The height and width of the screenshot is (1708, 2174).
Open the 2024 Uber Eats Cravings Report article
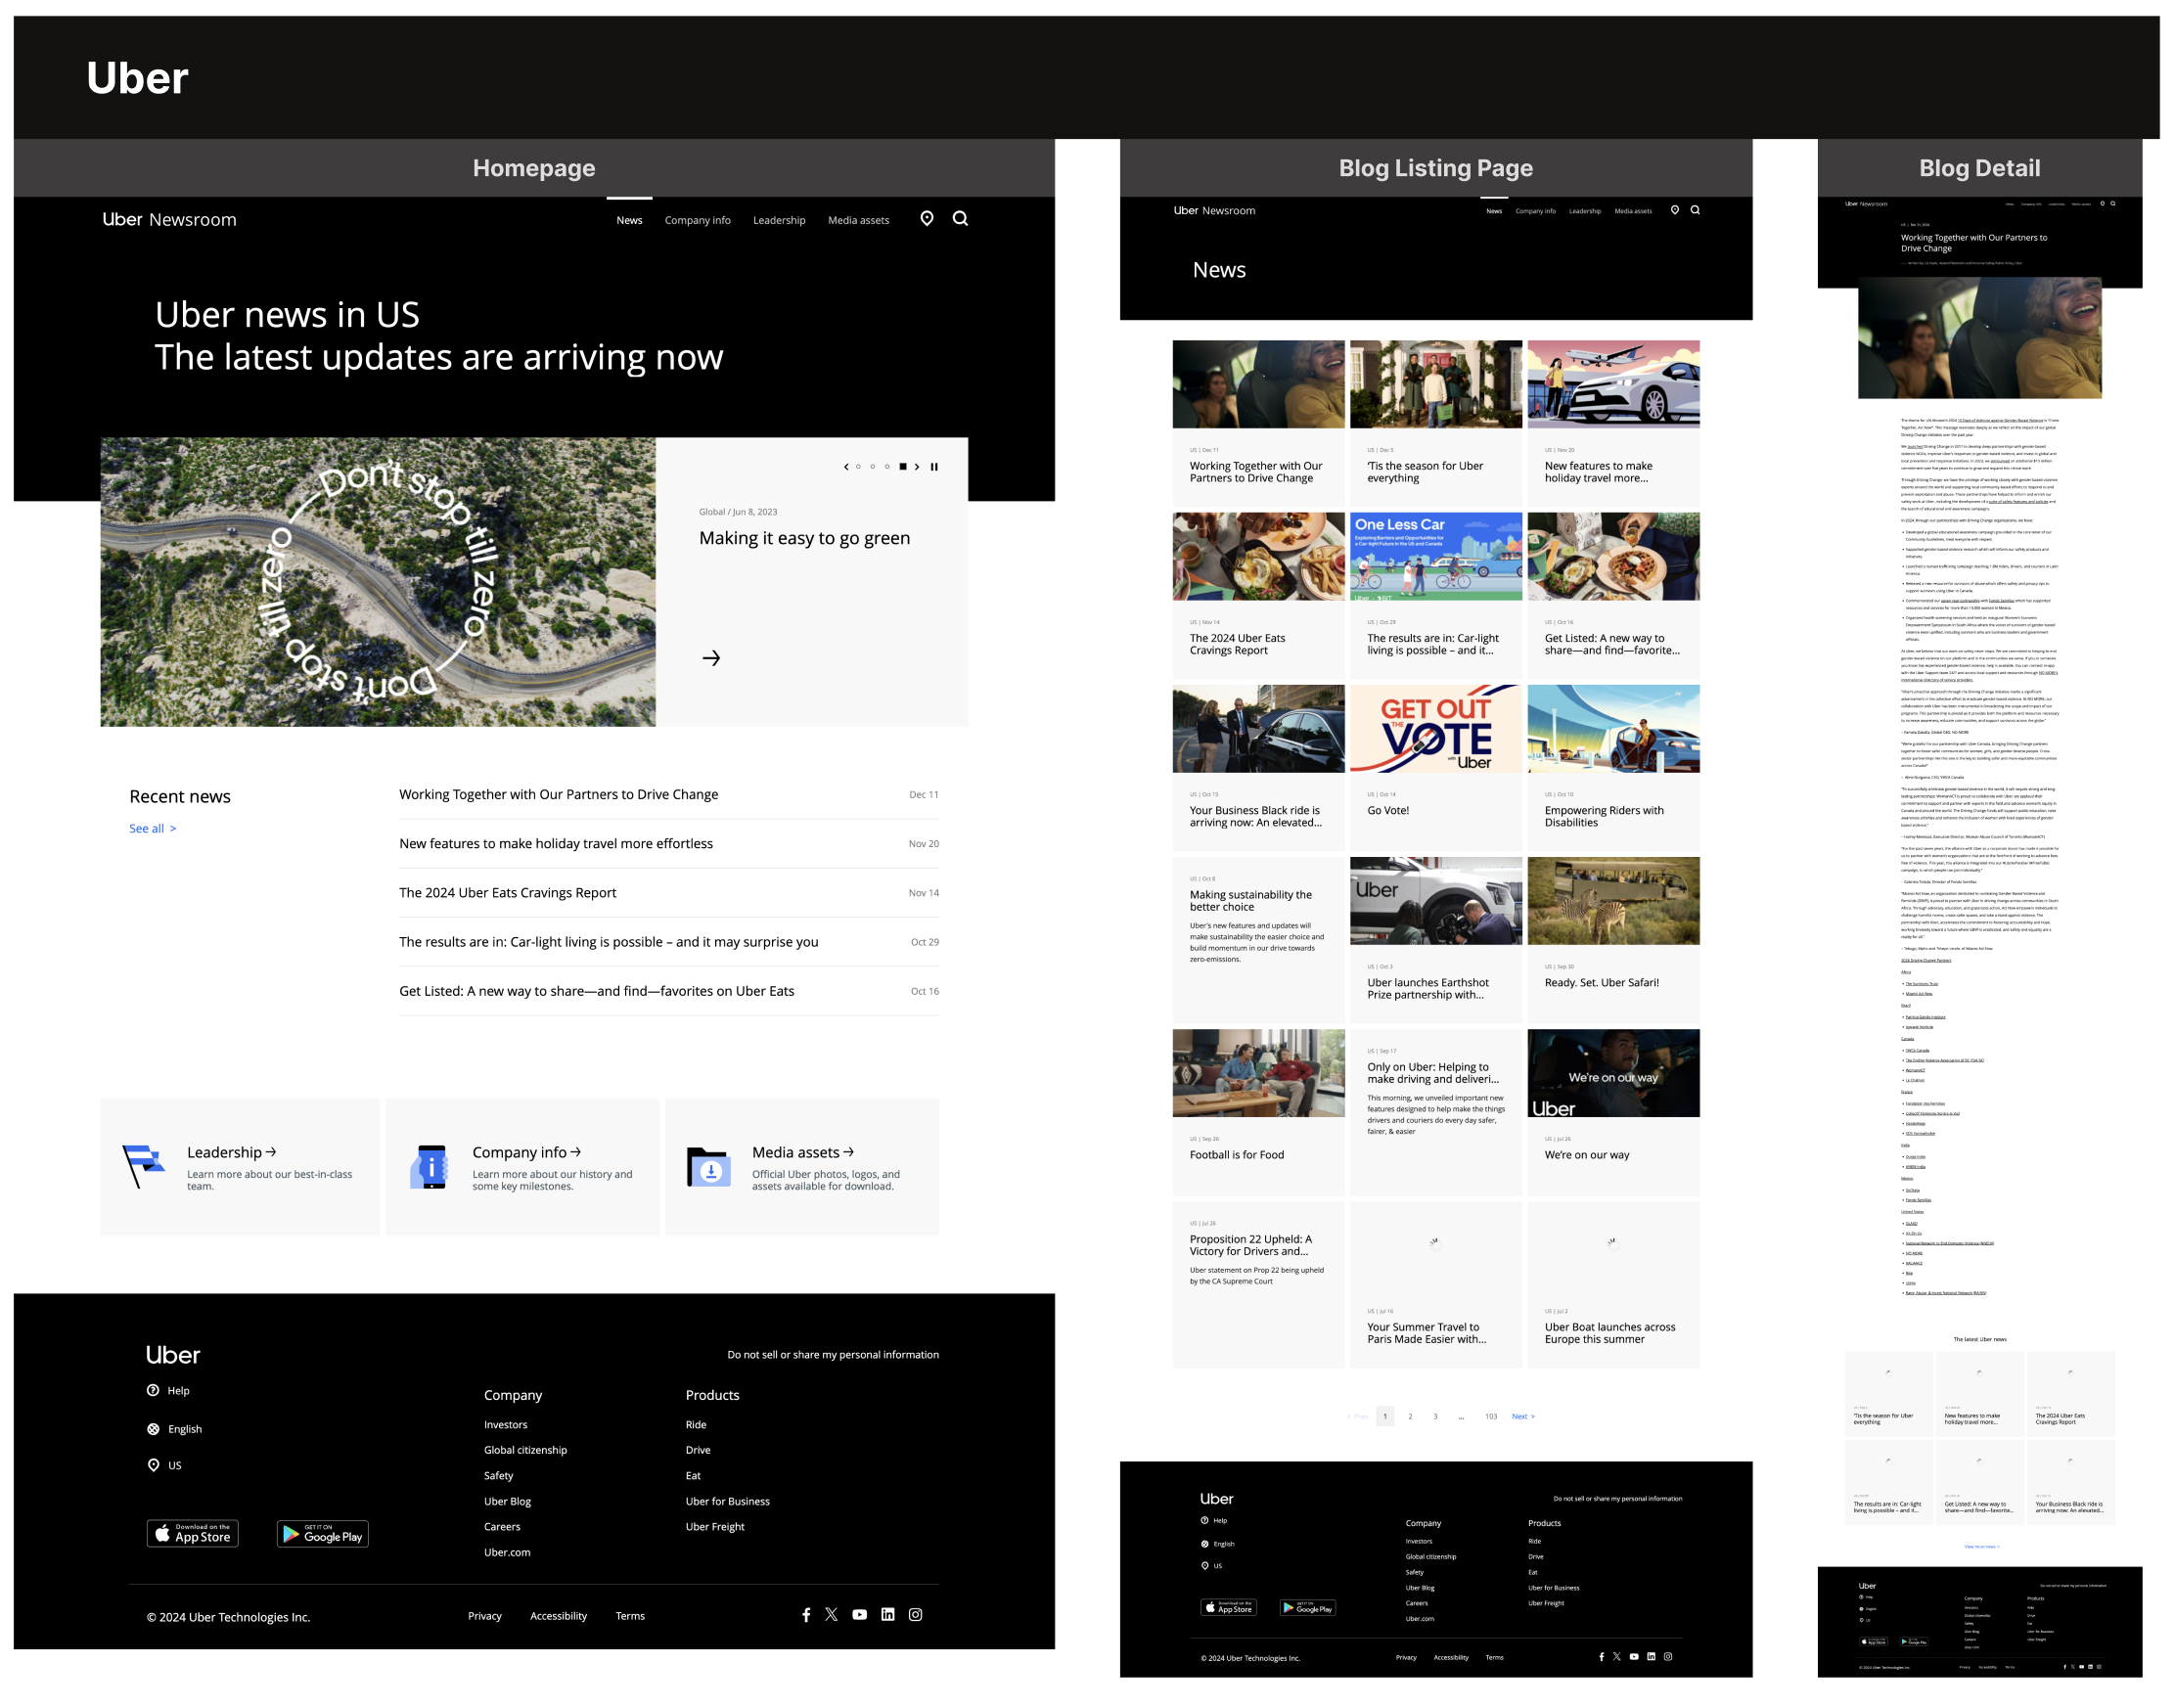coord(506,892)
